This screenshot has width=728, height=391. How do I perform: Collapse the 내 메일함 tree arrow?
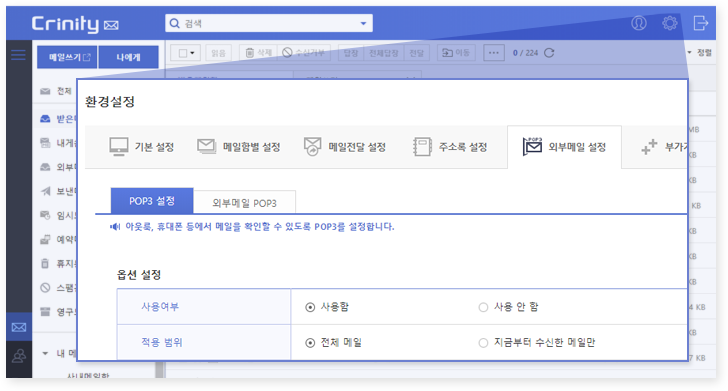pyautogui.click(x=45, y=353)
